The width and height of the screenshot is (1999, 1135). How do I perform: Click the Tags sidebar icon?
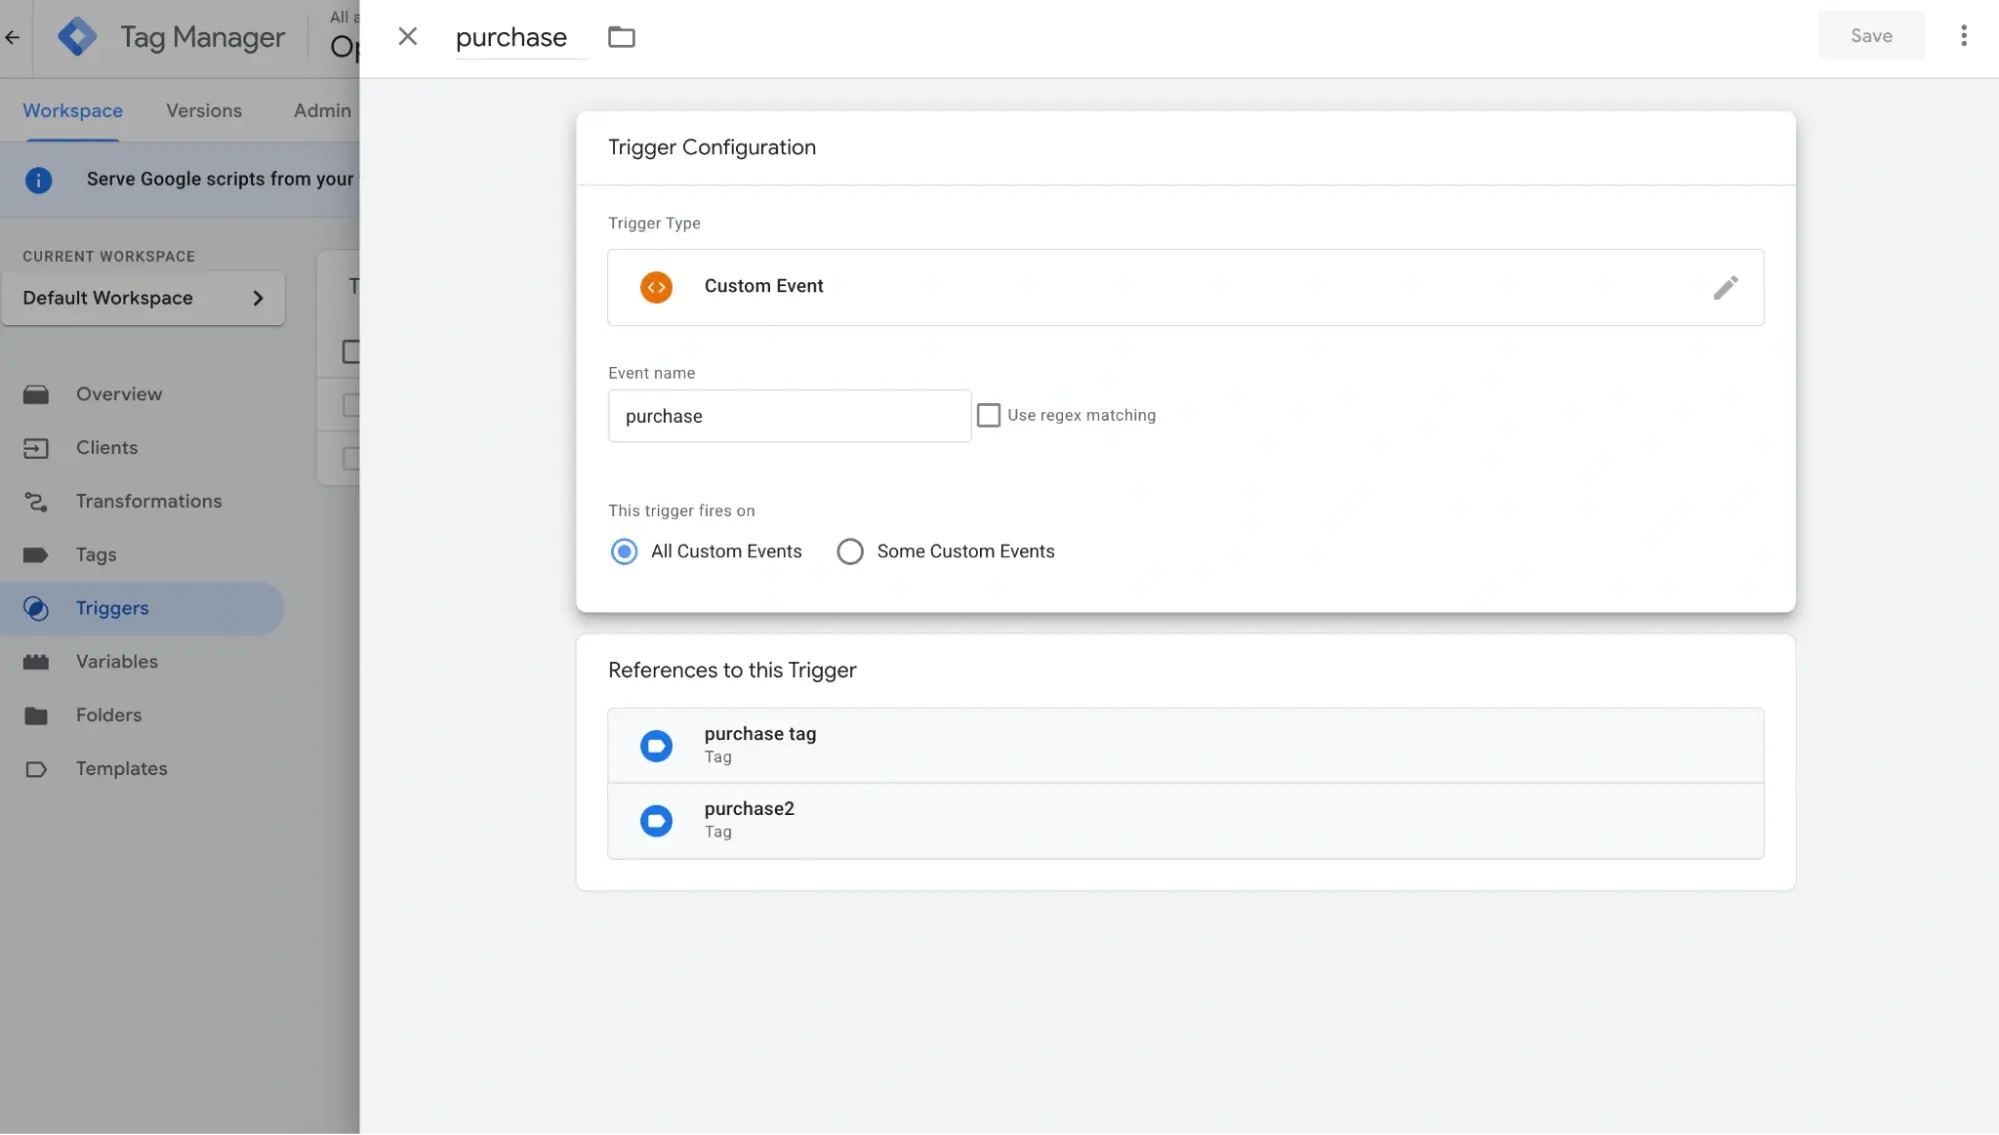coord(36,555)
